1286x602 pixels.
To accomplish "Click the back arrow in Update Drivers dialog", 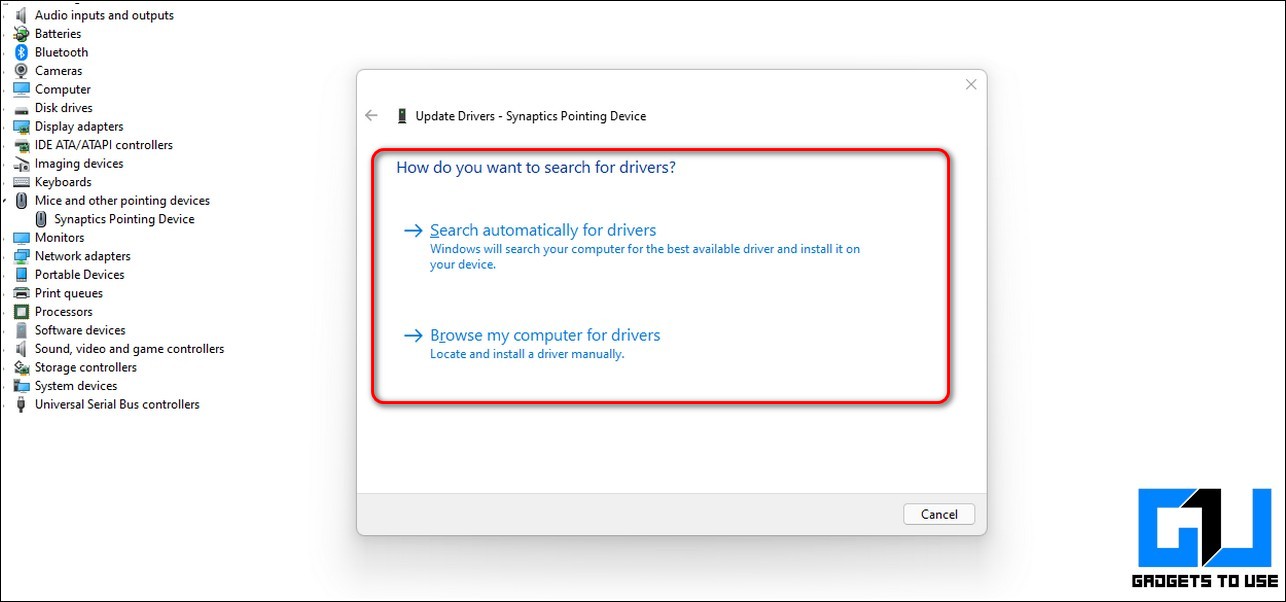I will (x=372, y=116).
